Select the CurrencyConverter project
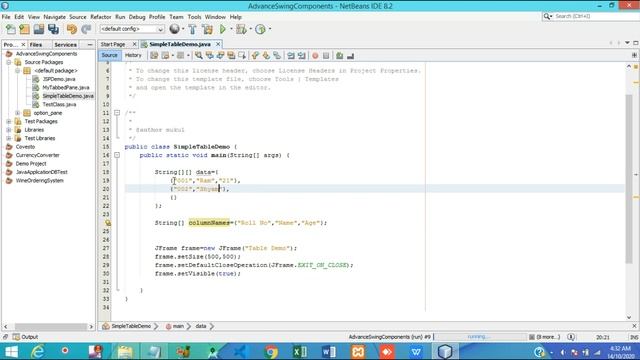The height and width of the screenshot is (360, 640). point(37,155)
